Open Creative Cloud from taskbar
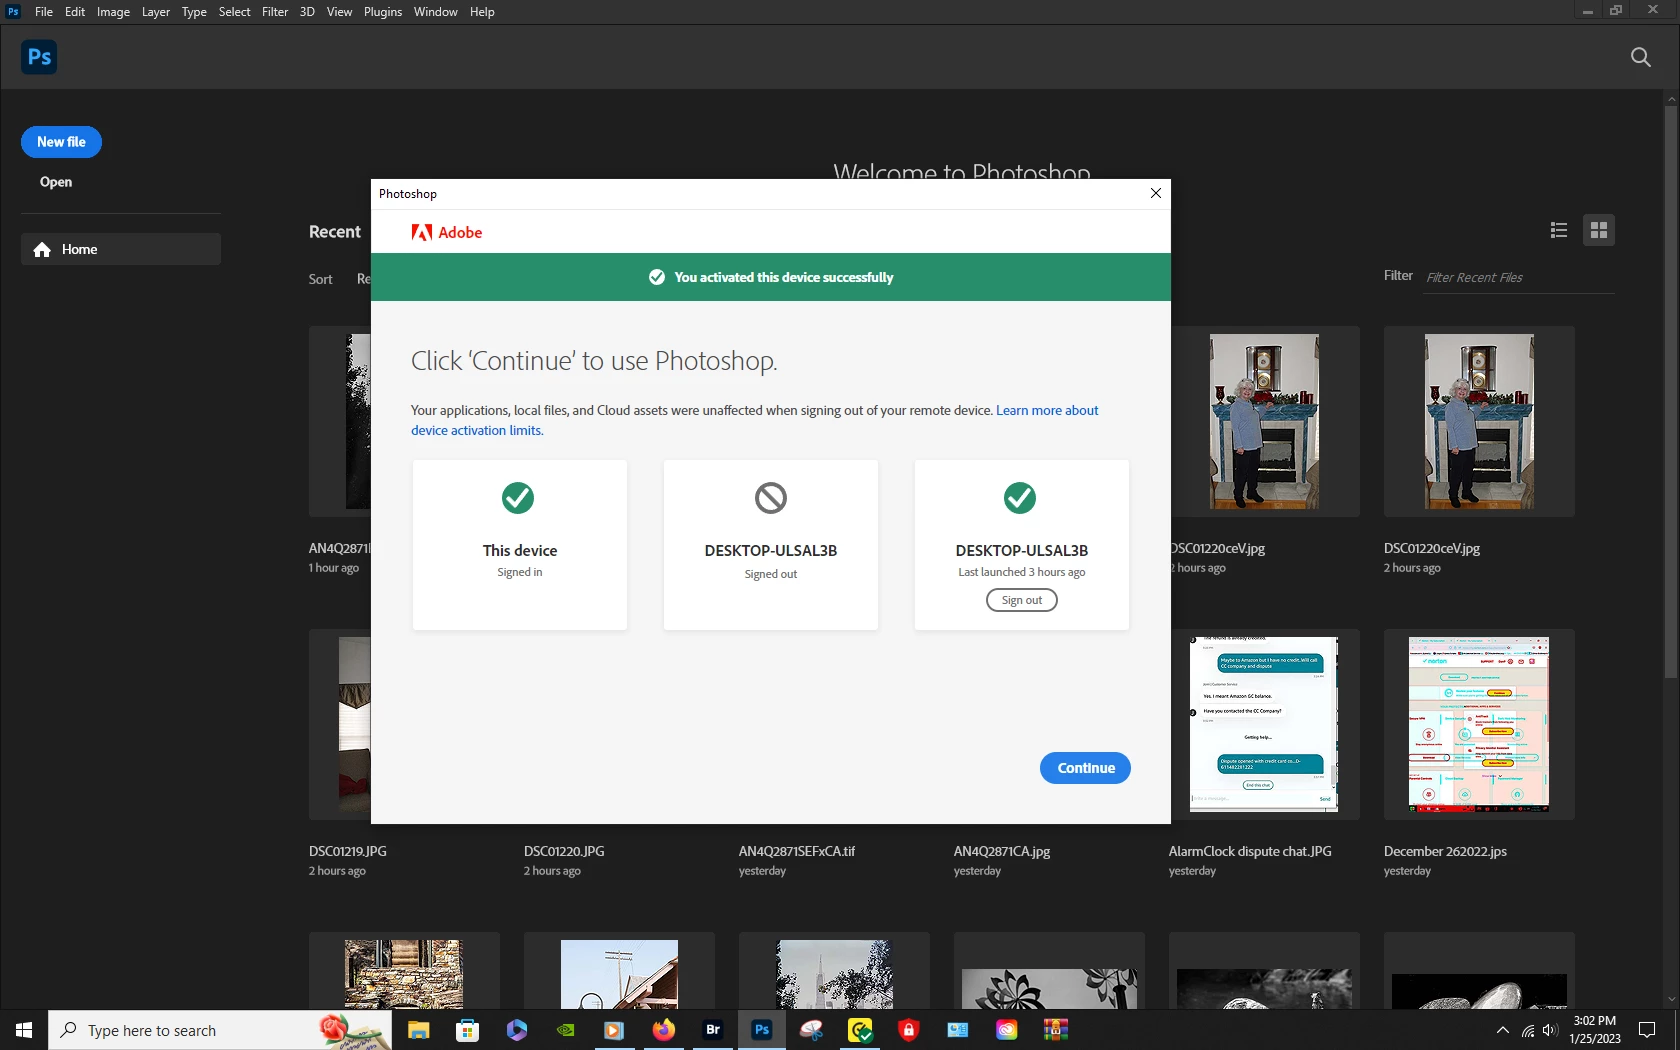Image resolution: width=1680 pixels, height=1050 pixels. 1006,1030
